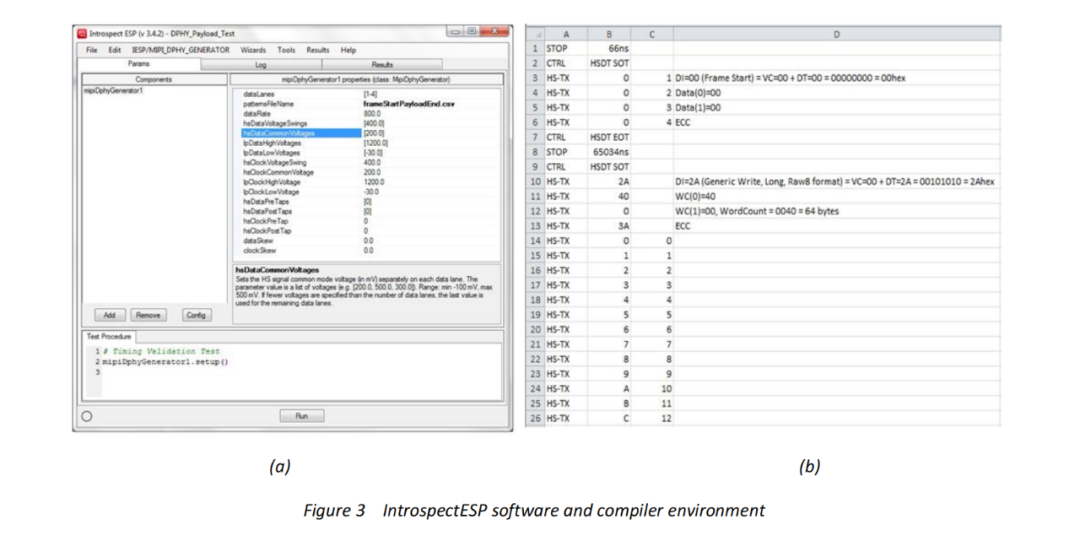Click the Introspect ESP app icon in title bar

[82, 34]
